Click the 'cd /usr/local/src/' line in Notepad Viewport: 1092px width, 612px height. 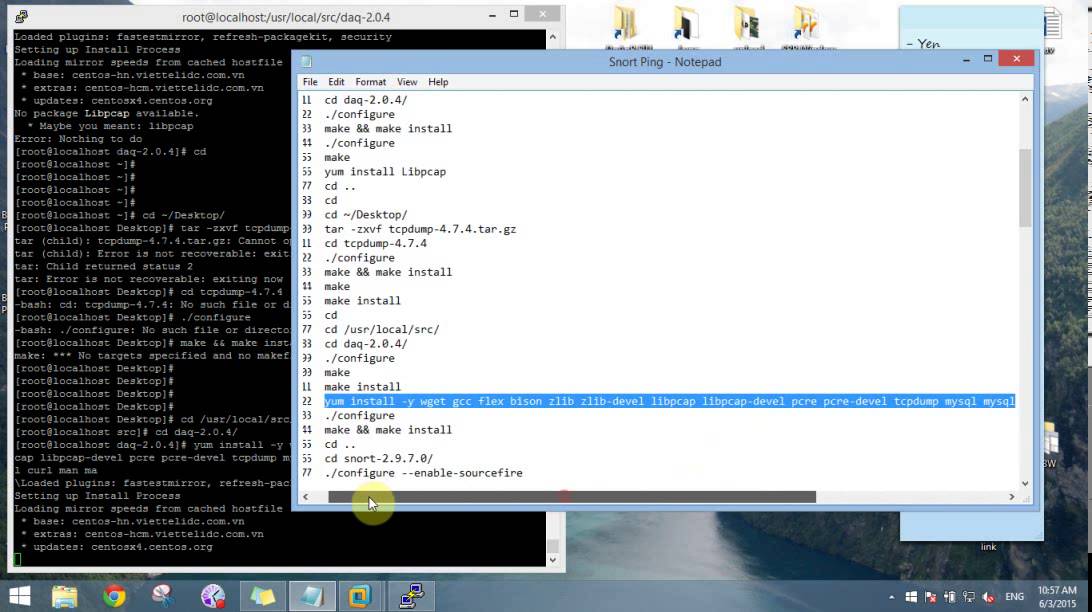pos(382,330)
